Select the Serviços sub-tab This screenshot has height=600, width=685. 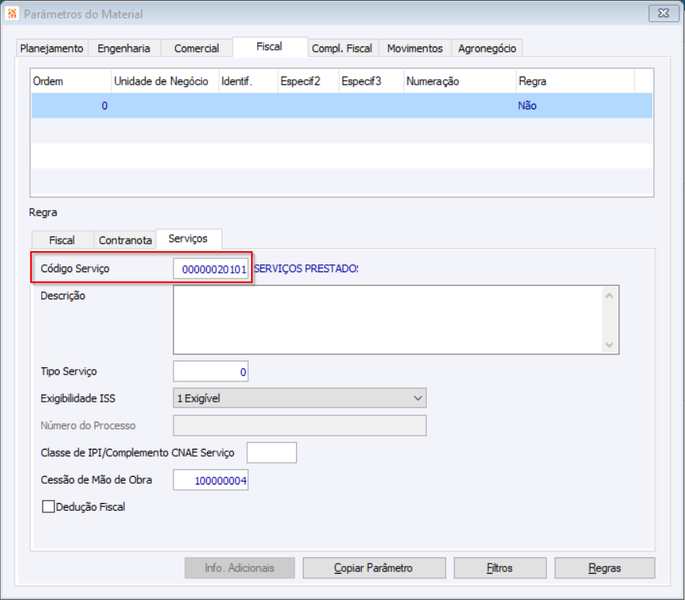tap(188, 239)
